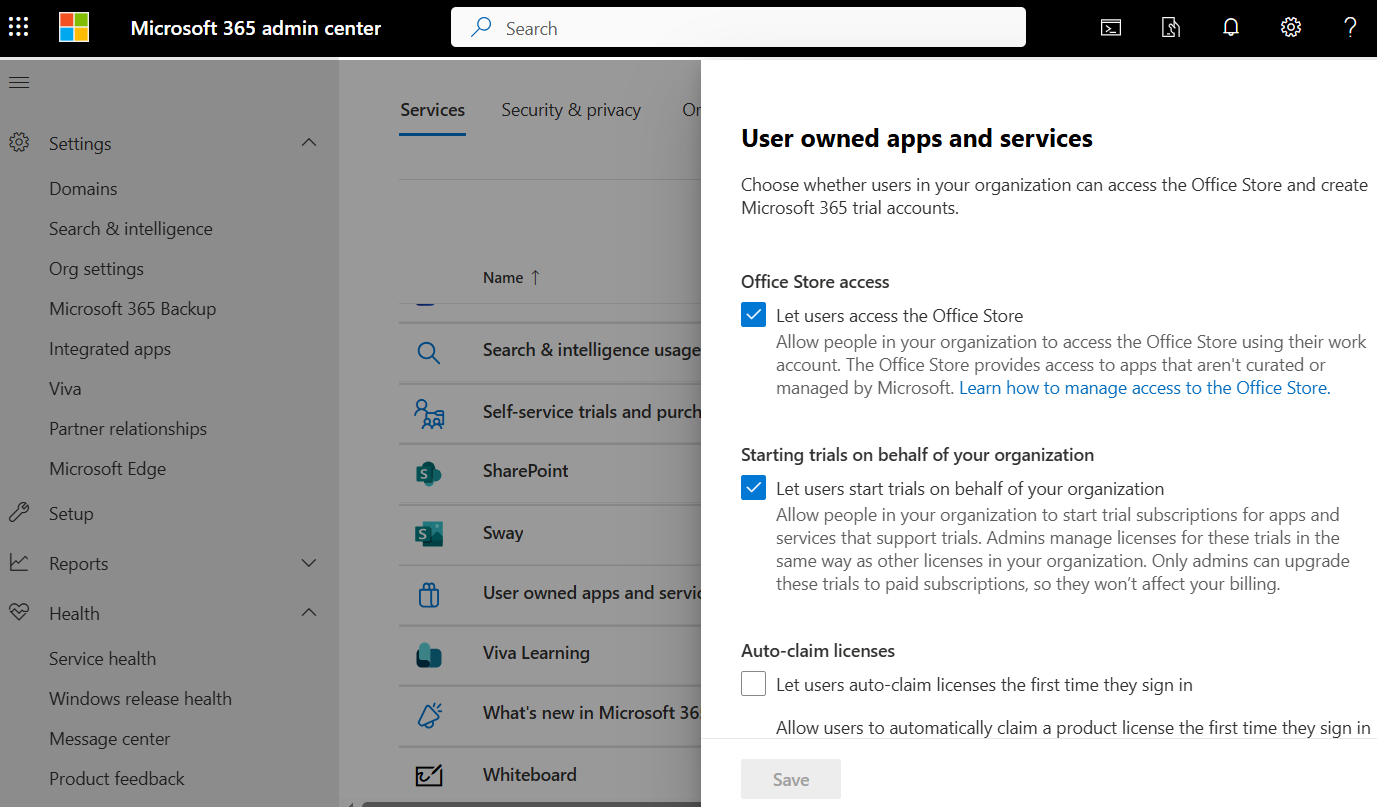This screenshot has width=1377, height=807.
Task: Collapse the Health section chevron
Action: click(309, 612)
